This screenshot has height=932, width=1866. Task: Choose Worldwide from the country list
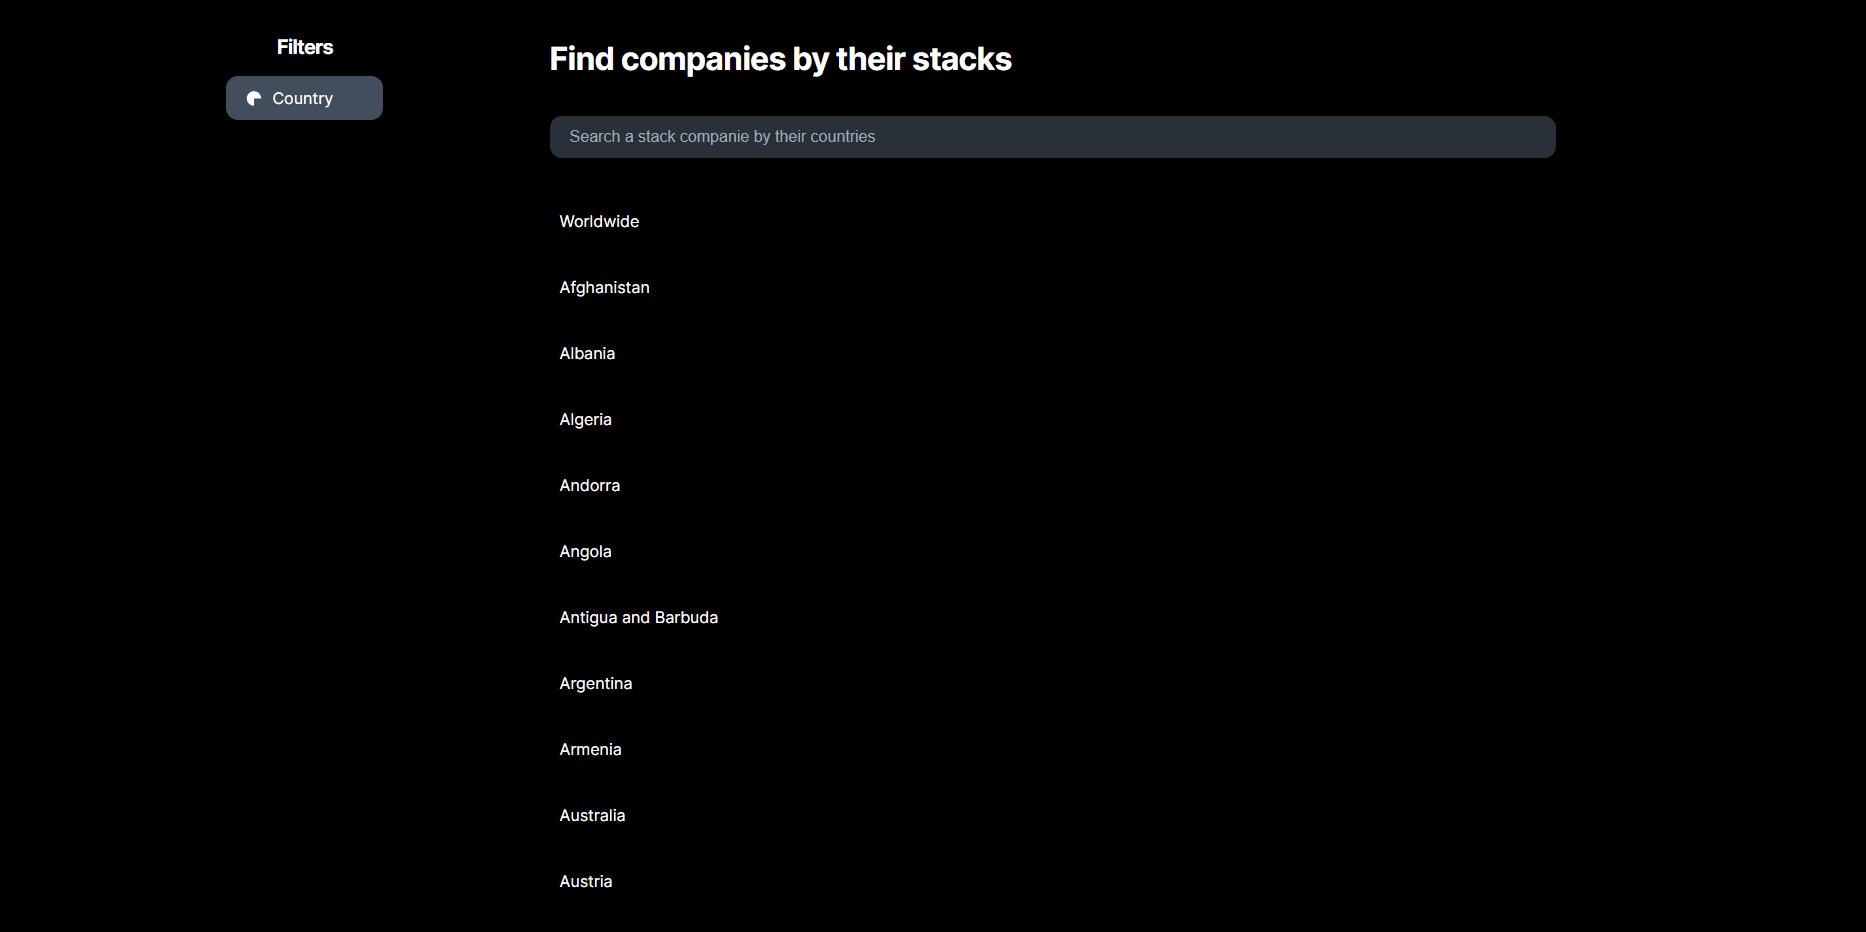pyautogui.click(x=599, y=222)
